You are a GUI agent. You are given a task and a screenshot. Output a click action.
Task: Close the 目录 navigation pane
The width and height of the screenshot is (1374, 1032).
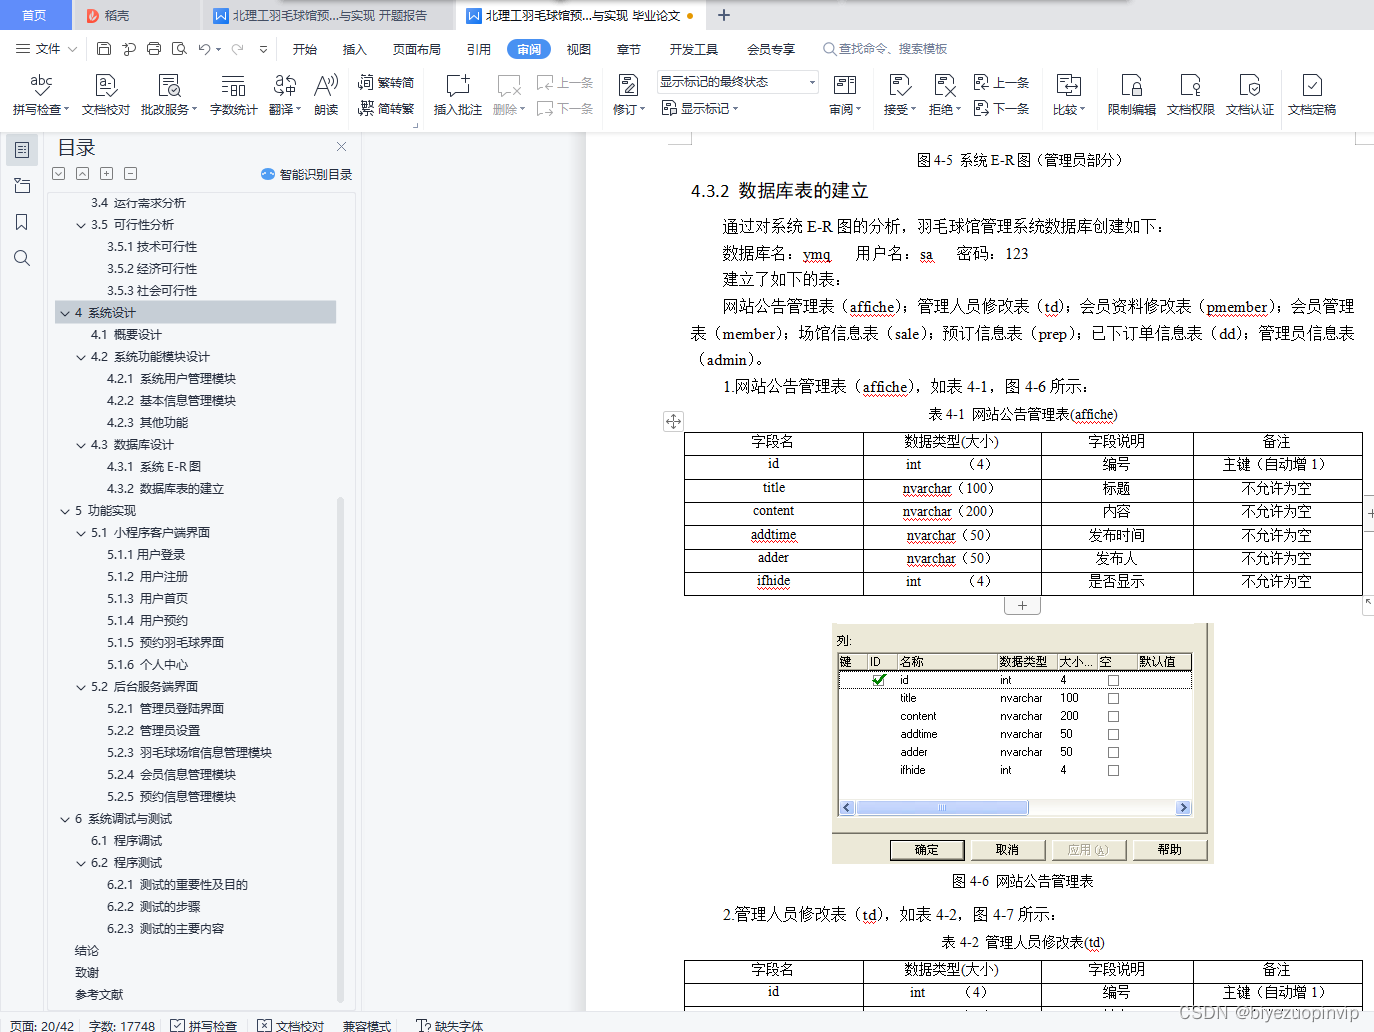pos(341,146)
